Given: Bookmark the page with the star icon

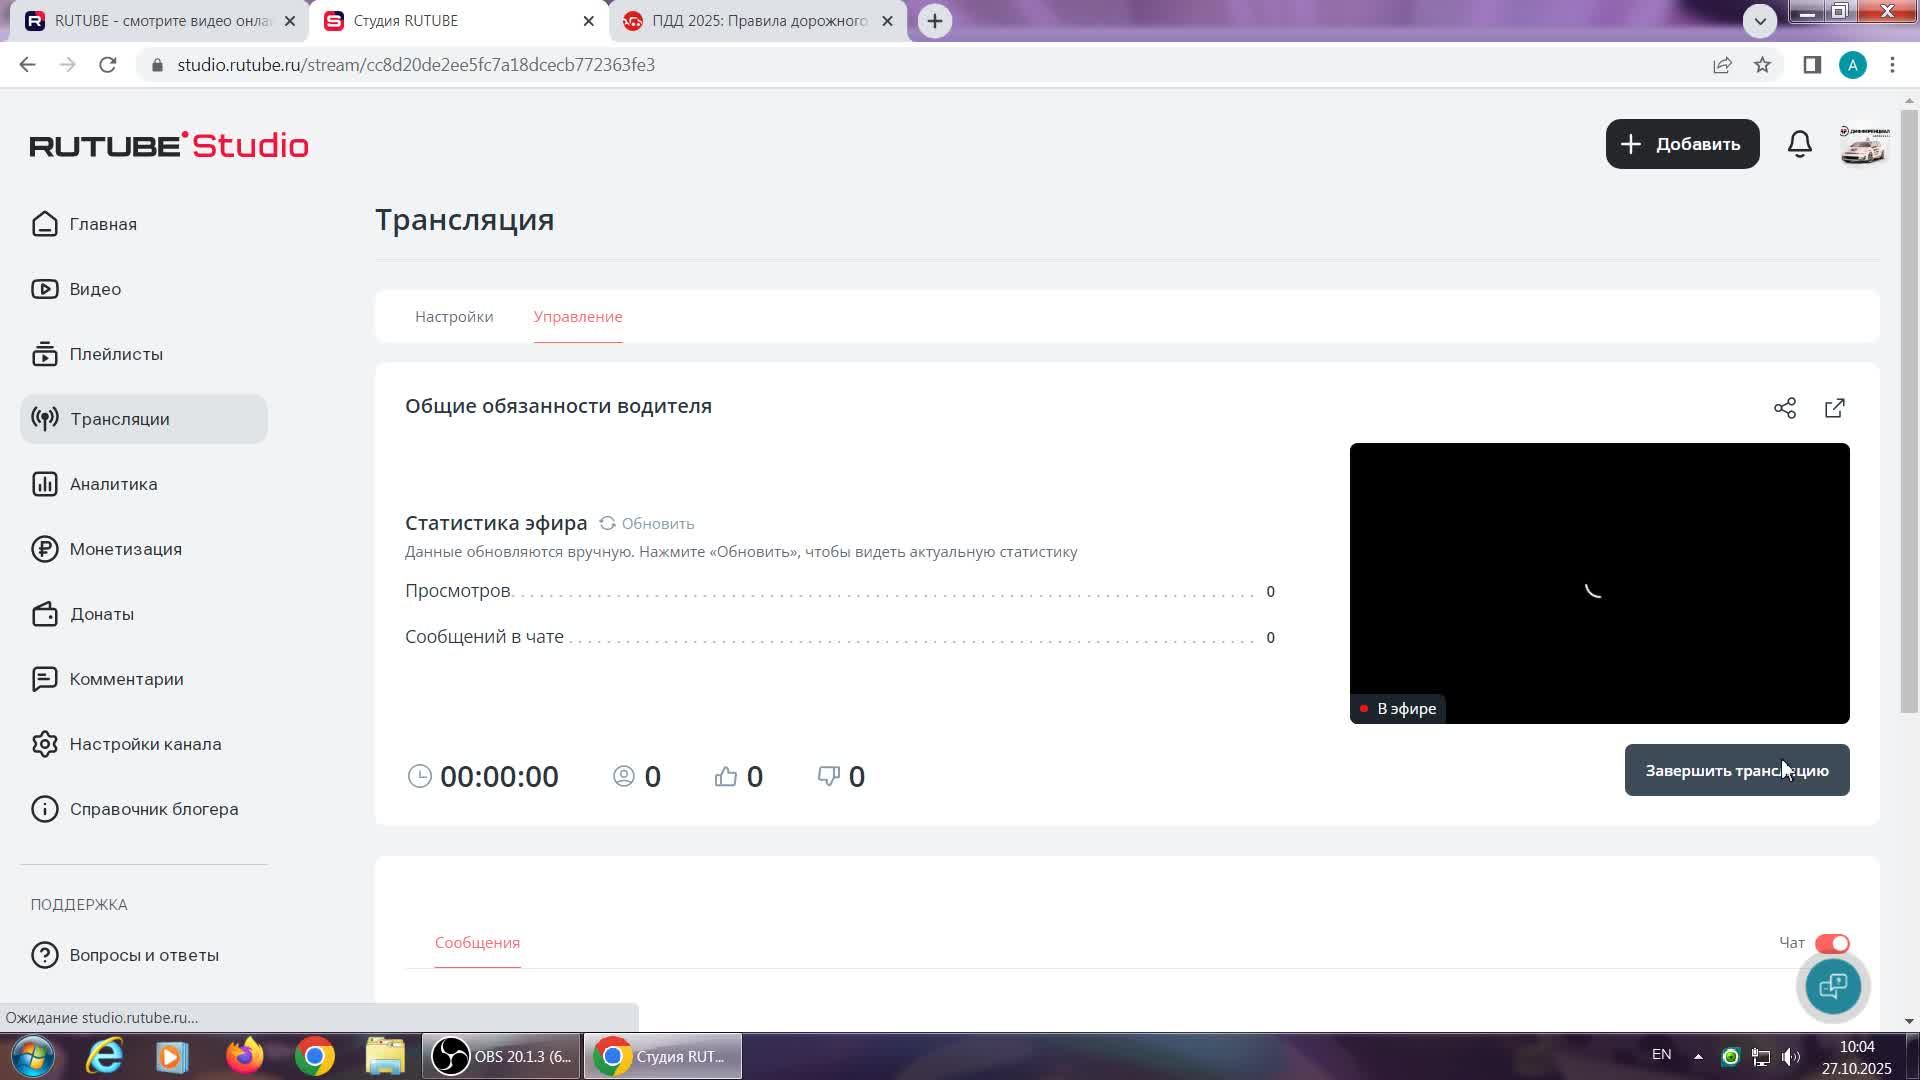Looking at the screenshot, I should [1763, 65].
